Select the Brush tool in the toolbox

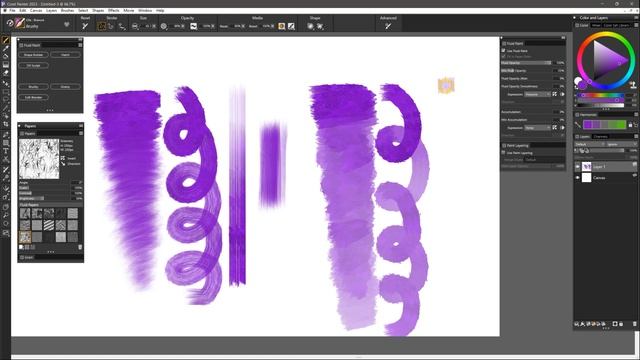[5, 40]
